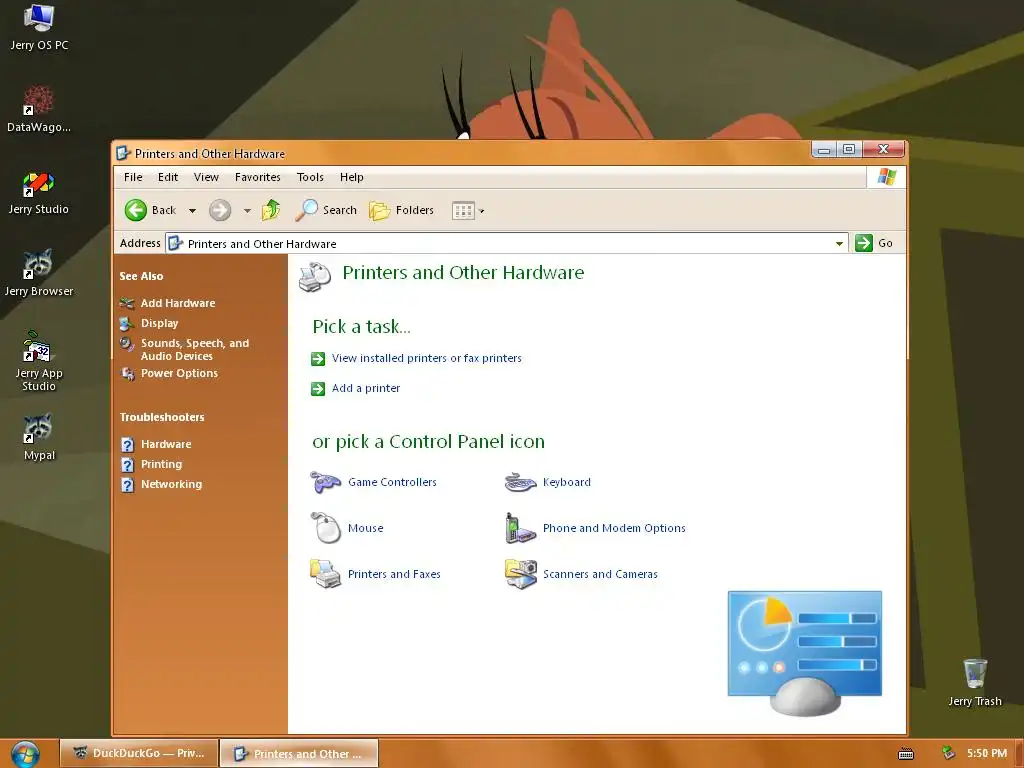Click the Add a printer link
Image resolution: width=1024 pixels, height=768 pixels.
[x=366, y=389]
